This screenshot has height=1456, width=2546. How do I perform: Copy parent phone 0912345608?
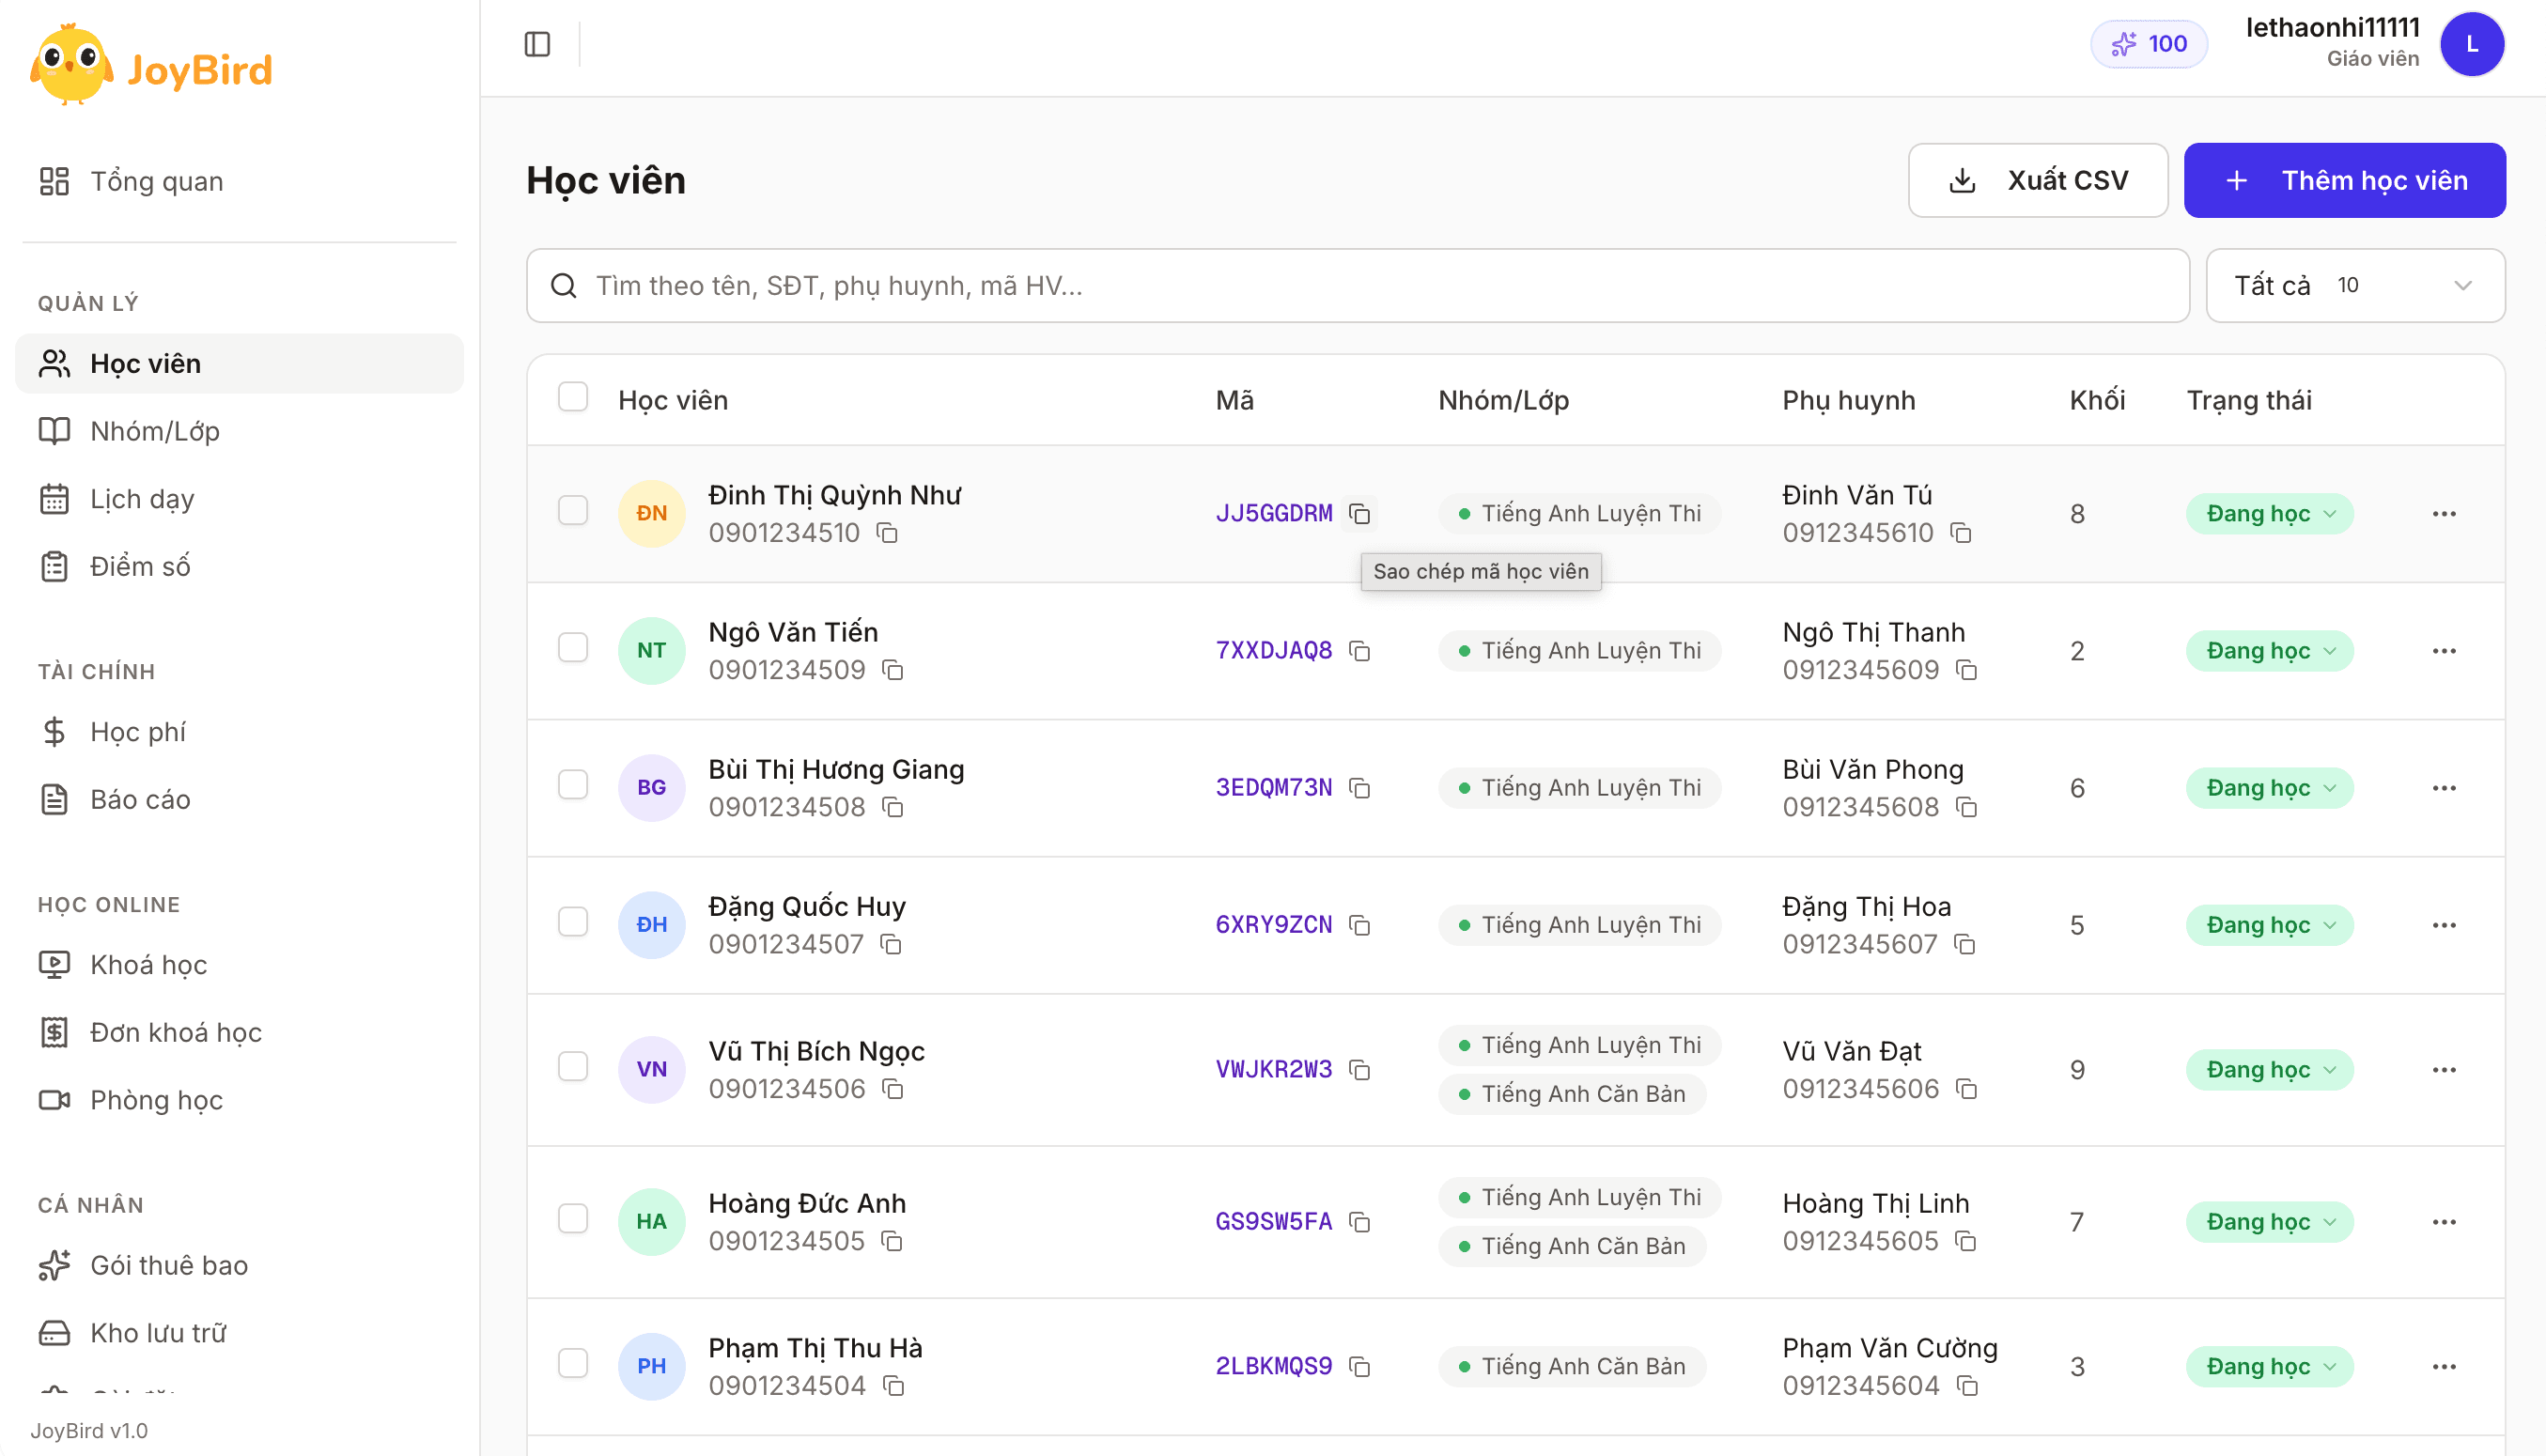pyautogui.click(x=1967, y=807)
